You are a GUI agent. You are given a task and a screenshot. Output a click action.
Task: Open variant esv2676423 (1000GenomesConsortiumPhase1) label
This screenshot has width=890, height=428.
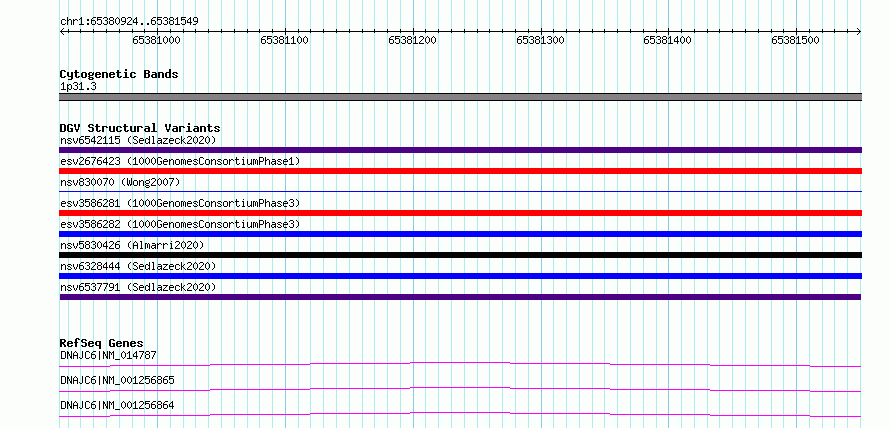[x=180, y=161]
